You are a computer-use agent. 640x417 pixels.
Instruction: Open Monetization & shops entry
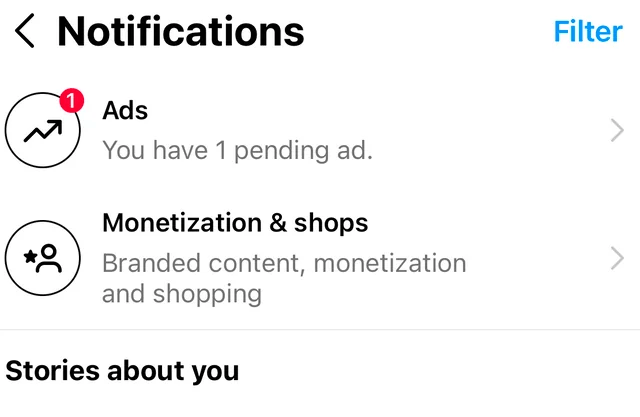[x=320, y=258]
